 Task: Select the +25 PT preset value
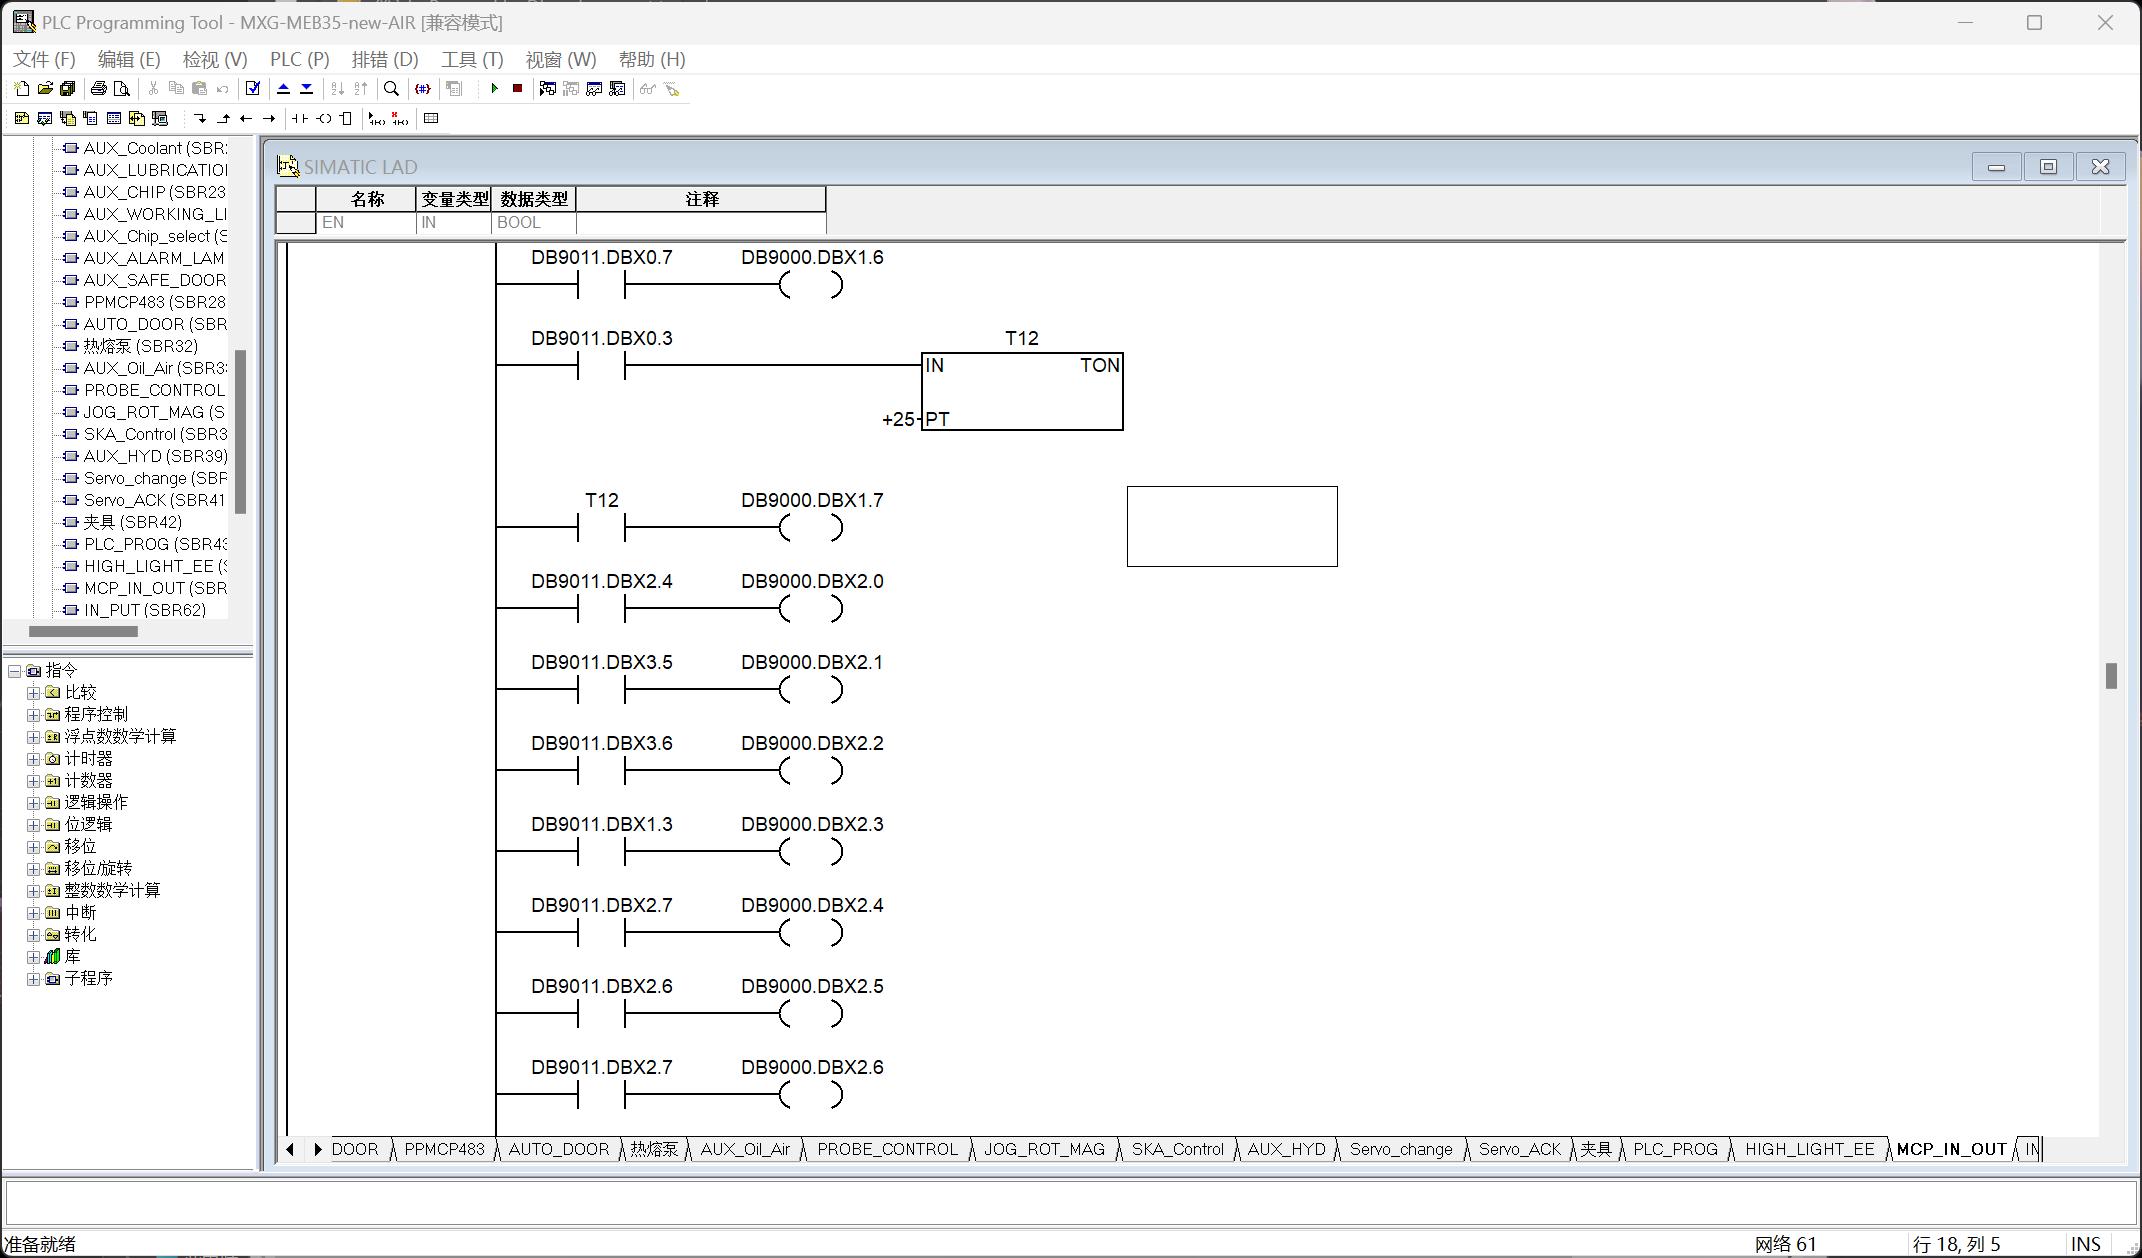click(x=898, y=420)
